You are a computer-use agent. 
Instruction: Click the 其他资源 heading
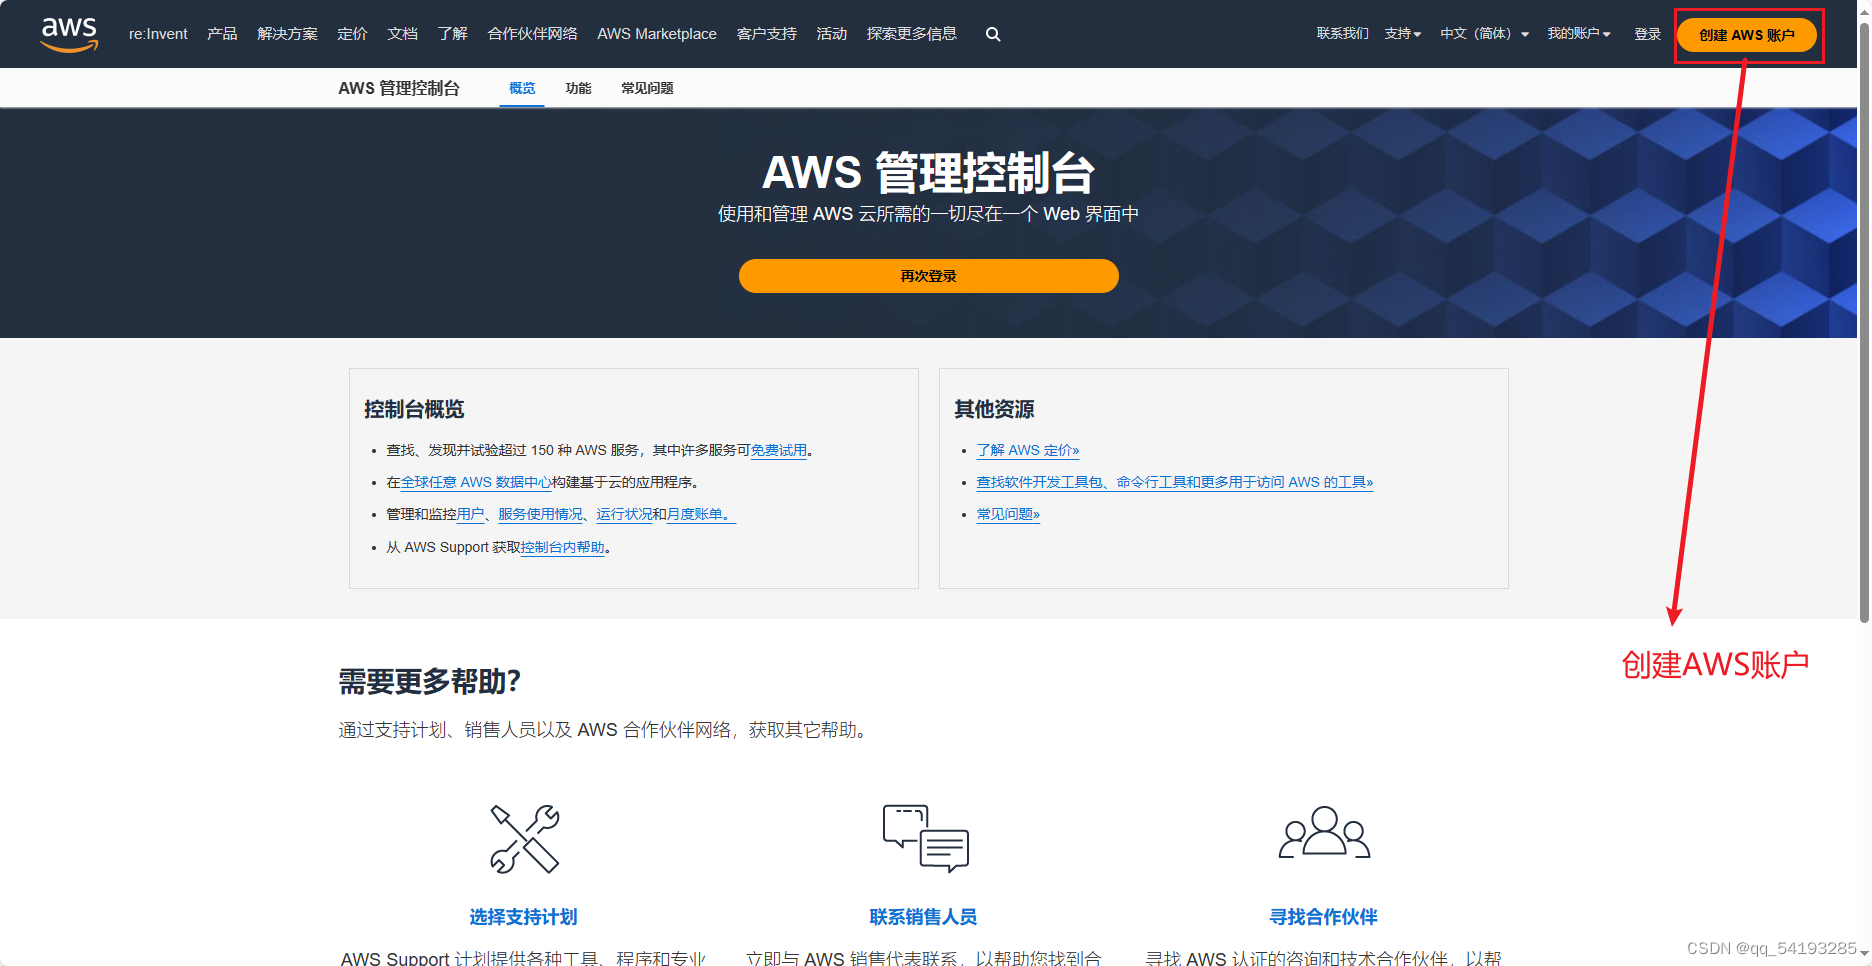tap(994, 409)
